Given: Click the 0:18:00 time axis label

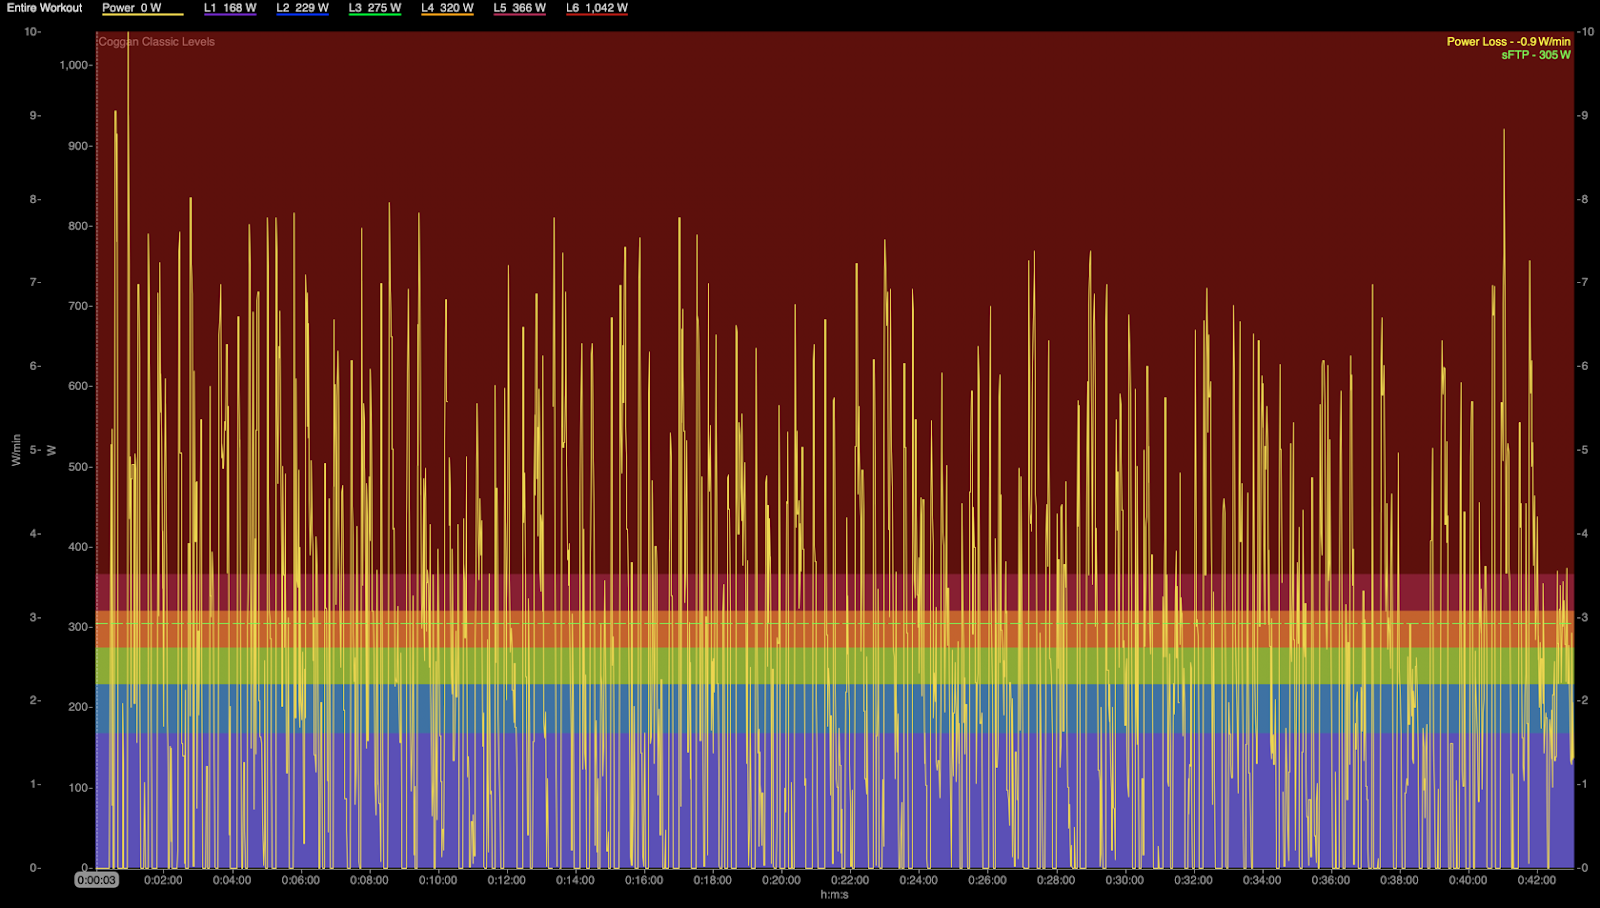Looking at the screenshot, I should 712,880.
